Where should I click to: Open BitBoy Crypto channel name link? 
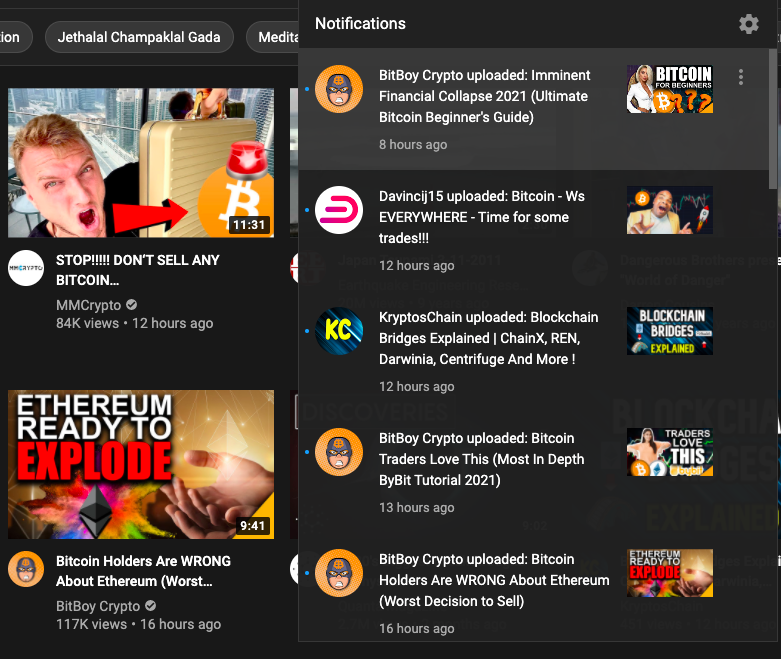point(98,606)
